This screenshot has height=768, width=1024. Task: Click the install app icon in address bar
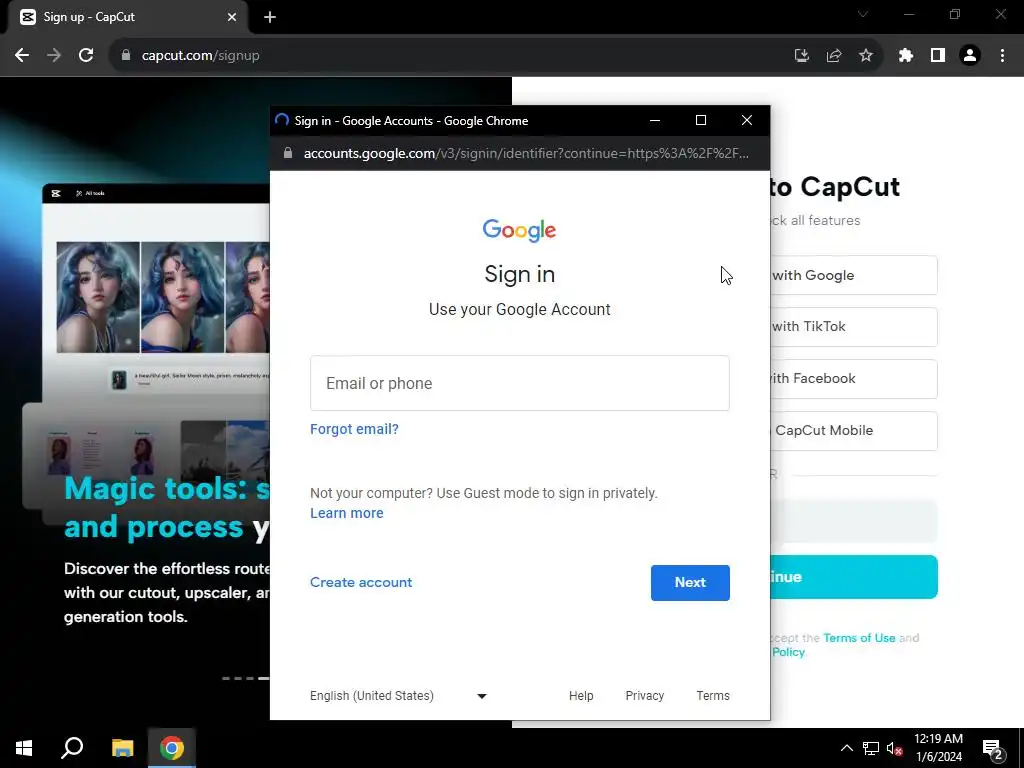(x=801, y=56)
